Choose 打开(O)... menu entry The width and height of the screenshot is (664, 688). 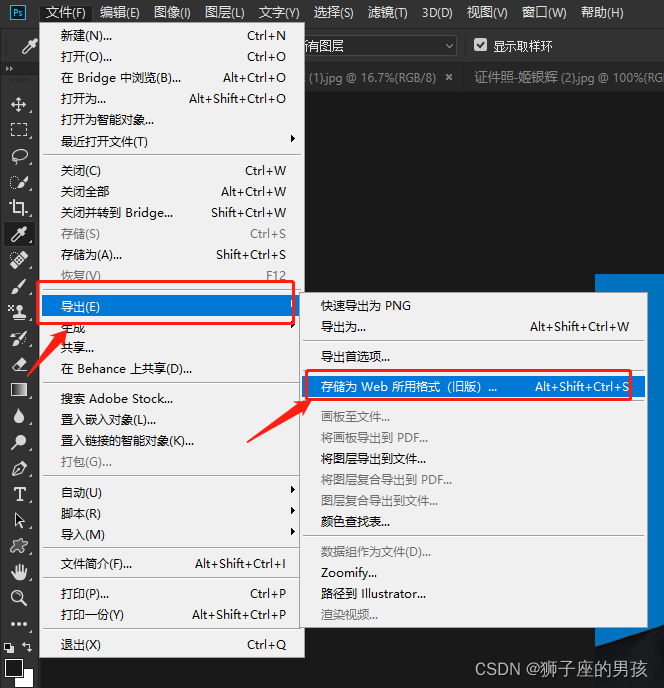[x=172, y=57]
